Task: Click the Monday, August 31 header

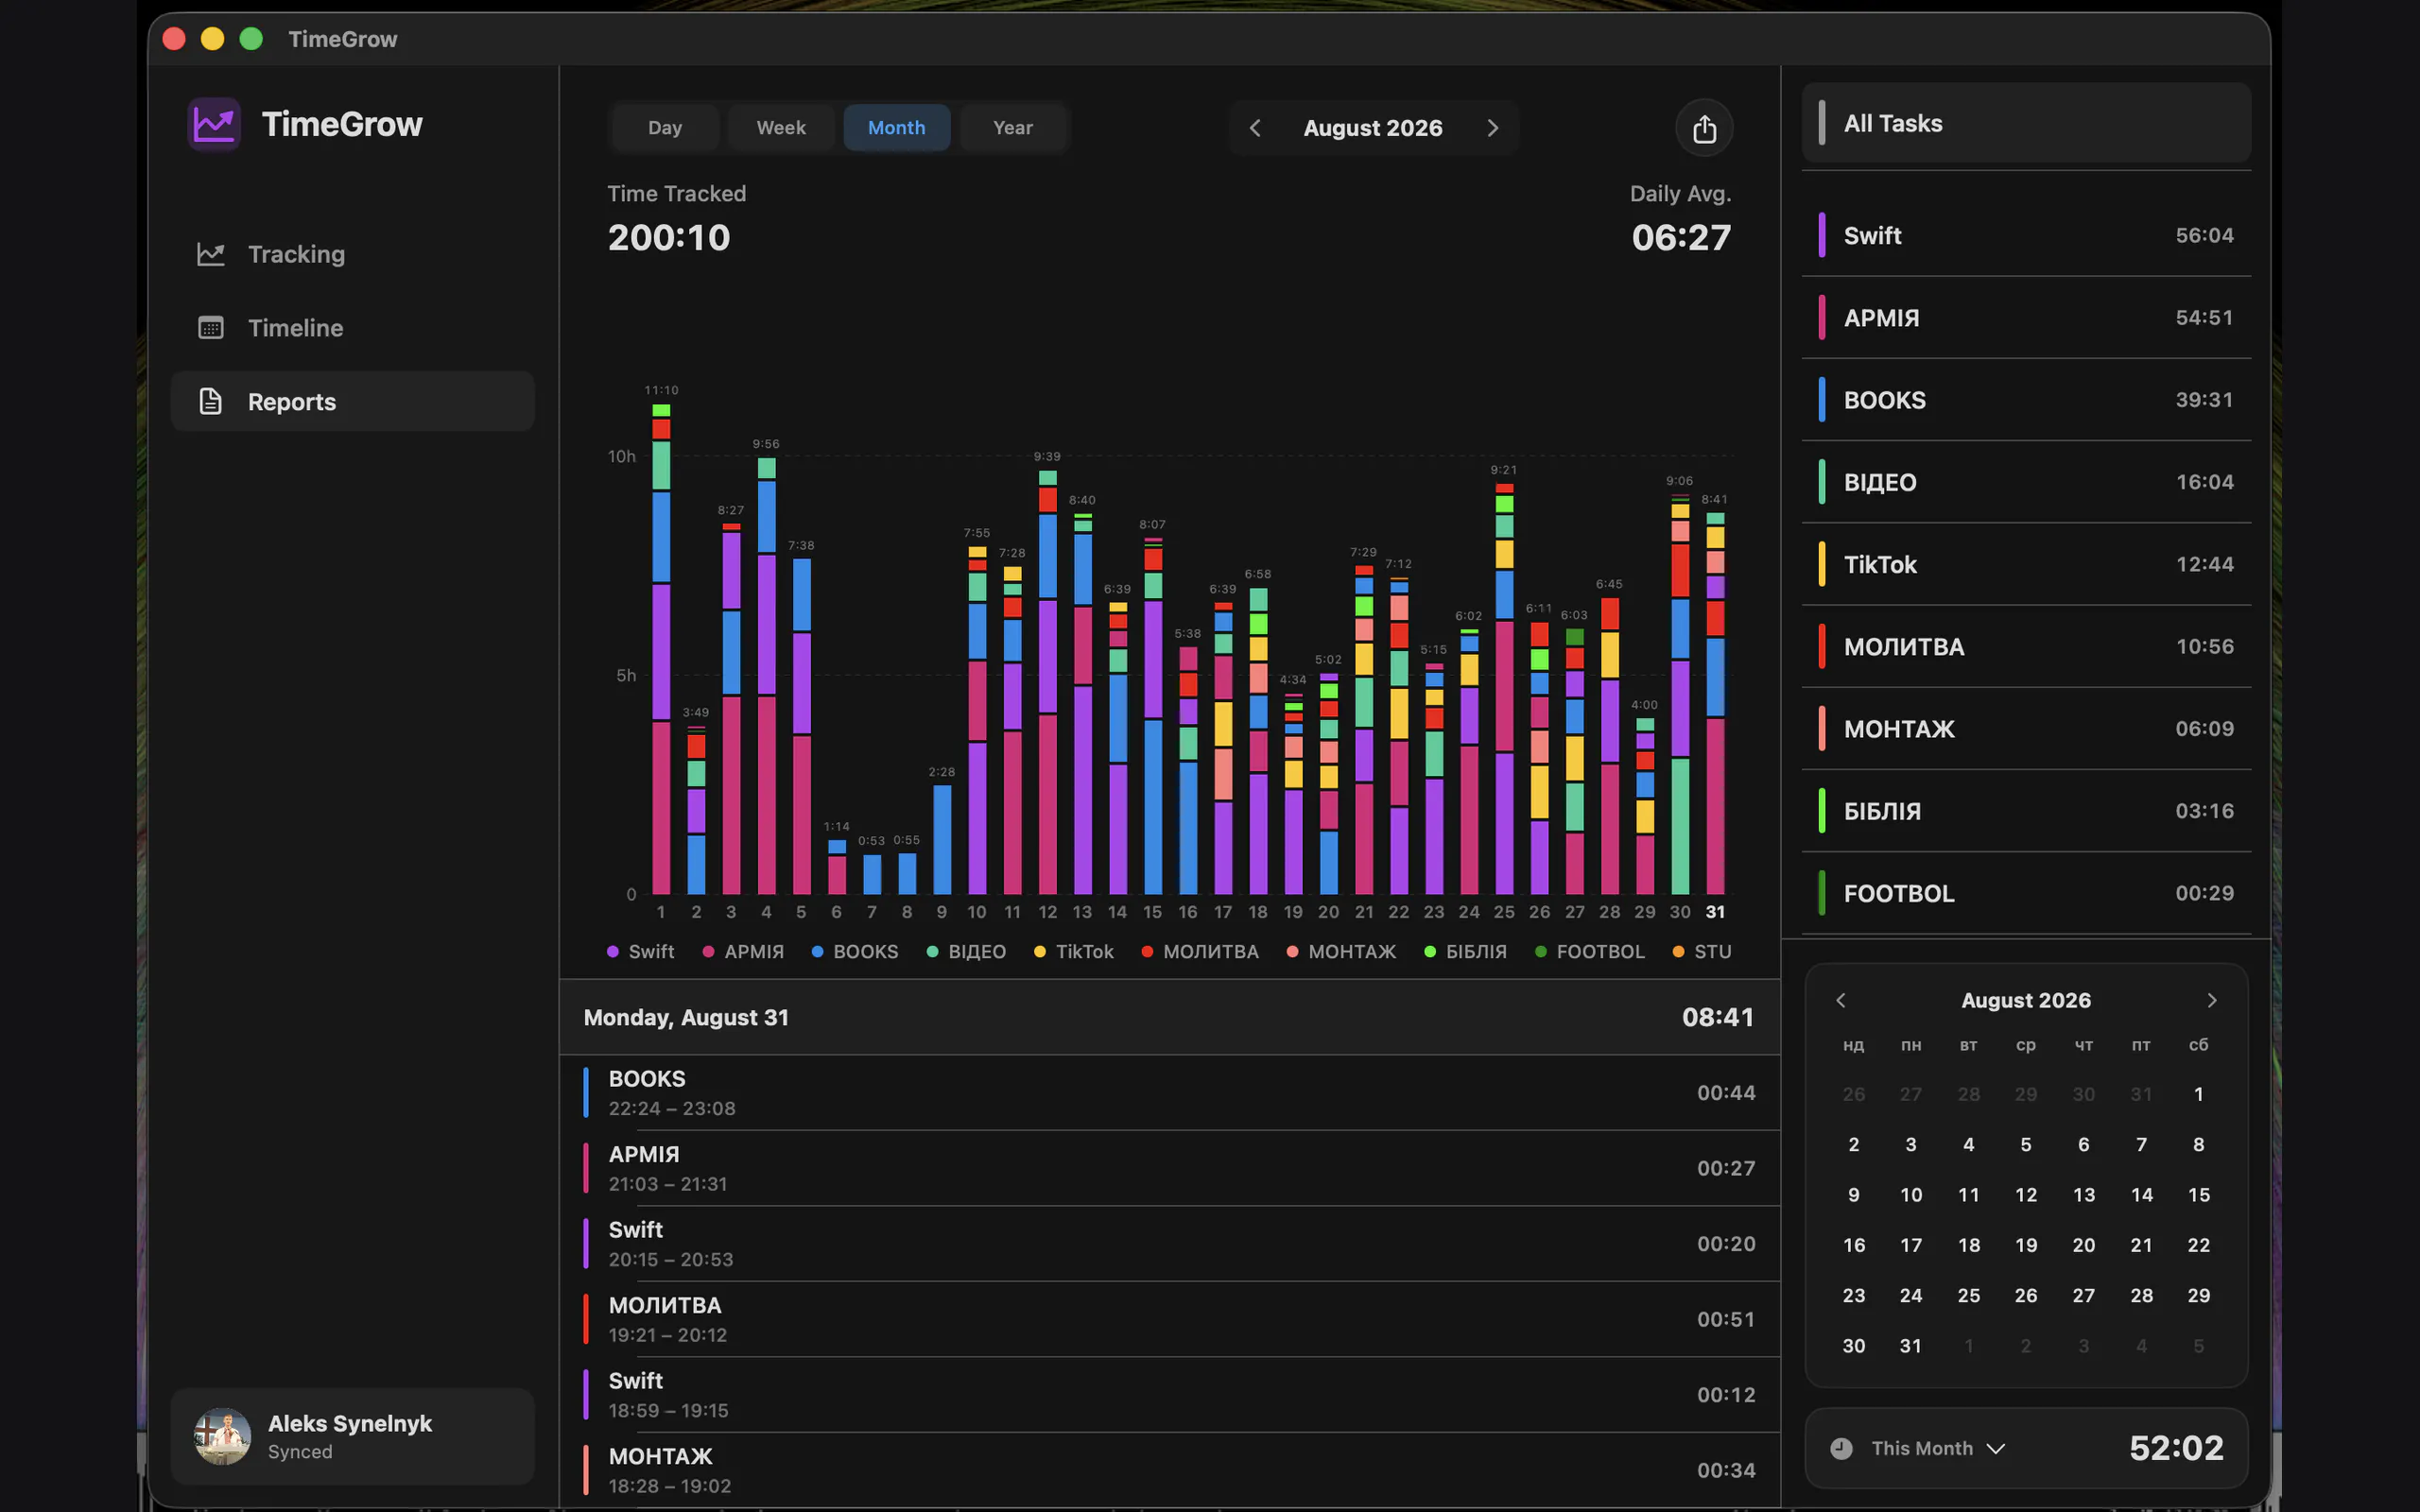Action: [1170, 1017]
